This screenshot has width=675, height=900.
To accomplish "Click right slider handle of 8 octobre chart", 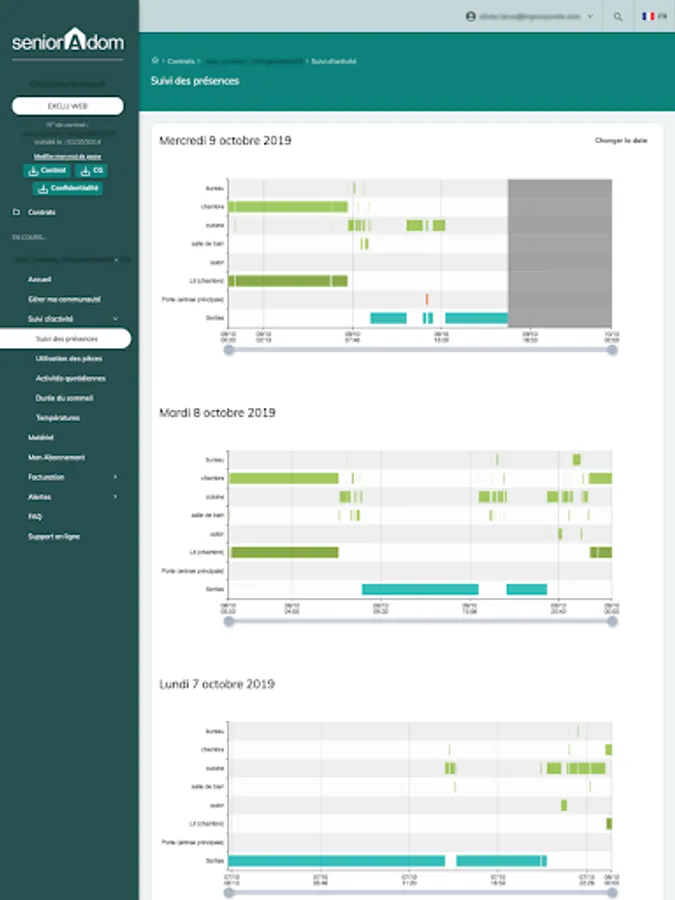I will [x=612, y=621].
